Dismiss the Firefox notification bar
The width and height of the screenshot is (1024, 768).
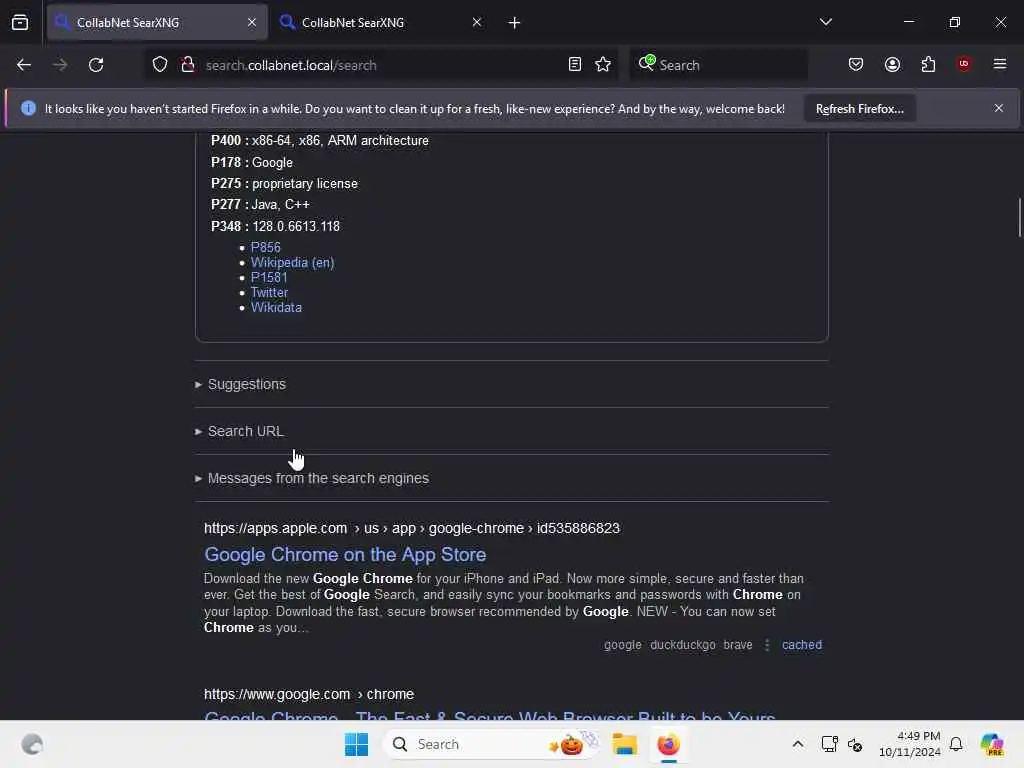[999, 108]
